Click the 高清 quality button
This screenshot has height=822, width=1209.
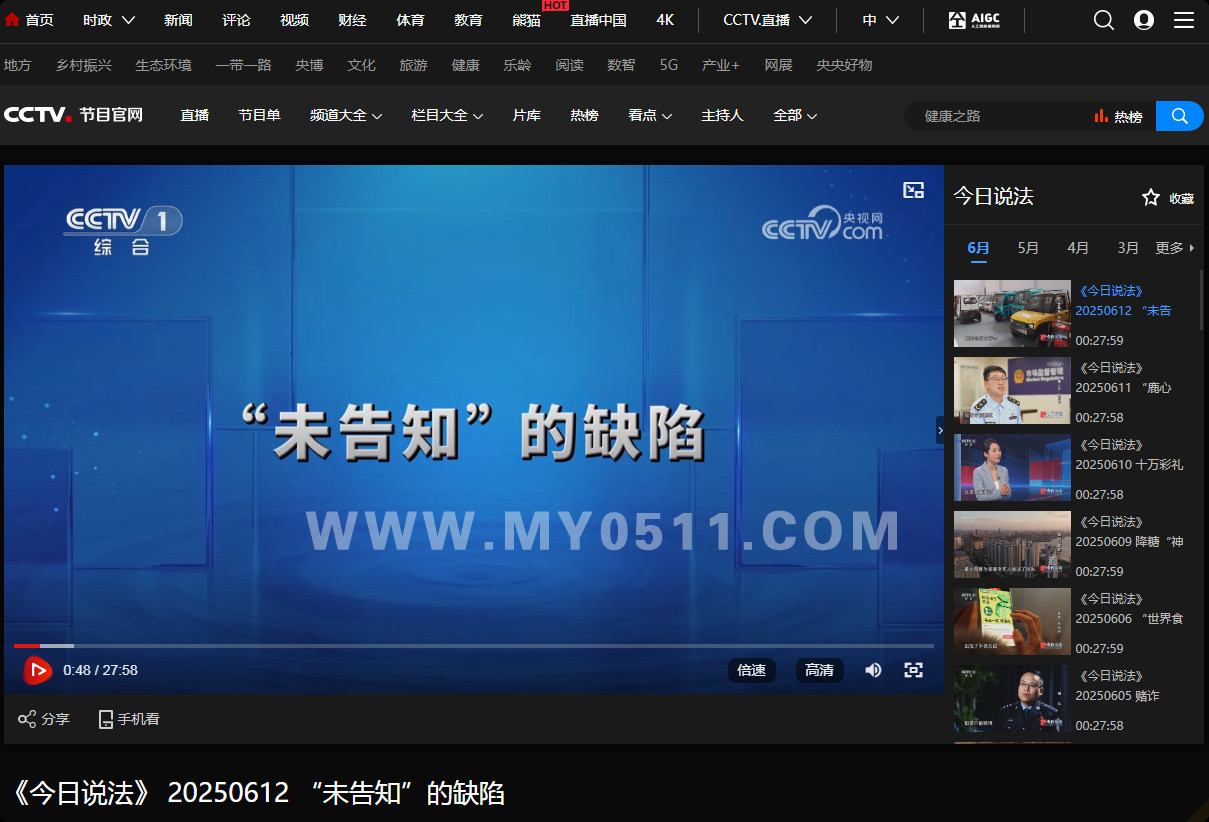(x=819, y=670)
